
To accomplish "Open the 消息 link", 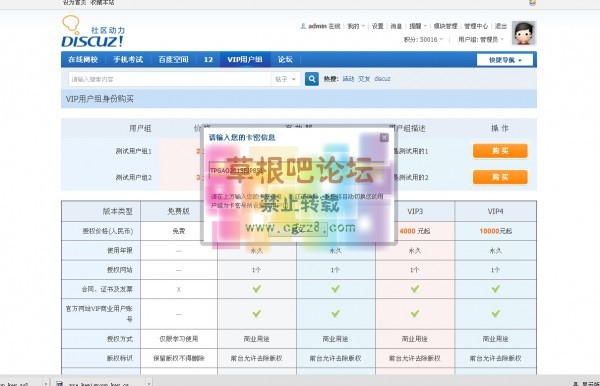I will 396,26.
